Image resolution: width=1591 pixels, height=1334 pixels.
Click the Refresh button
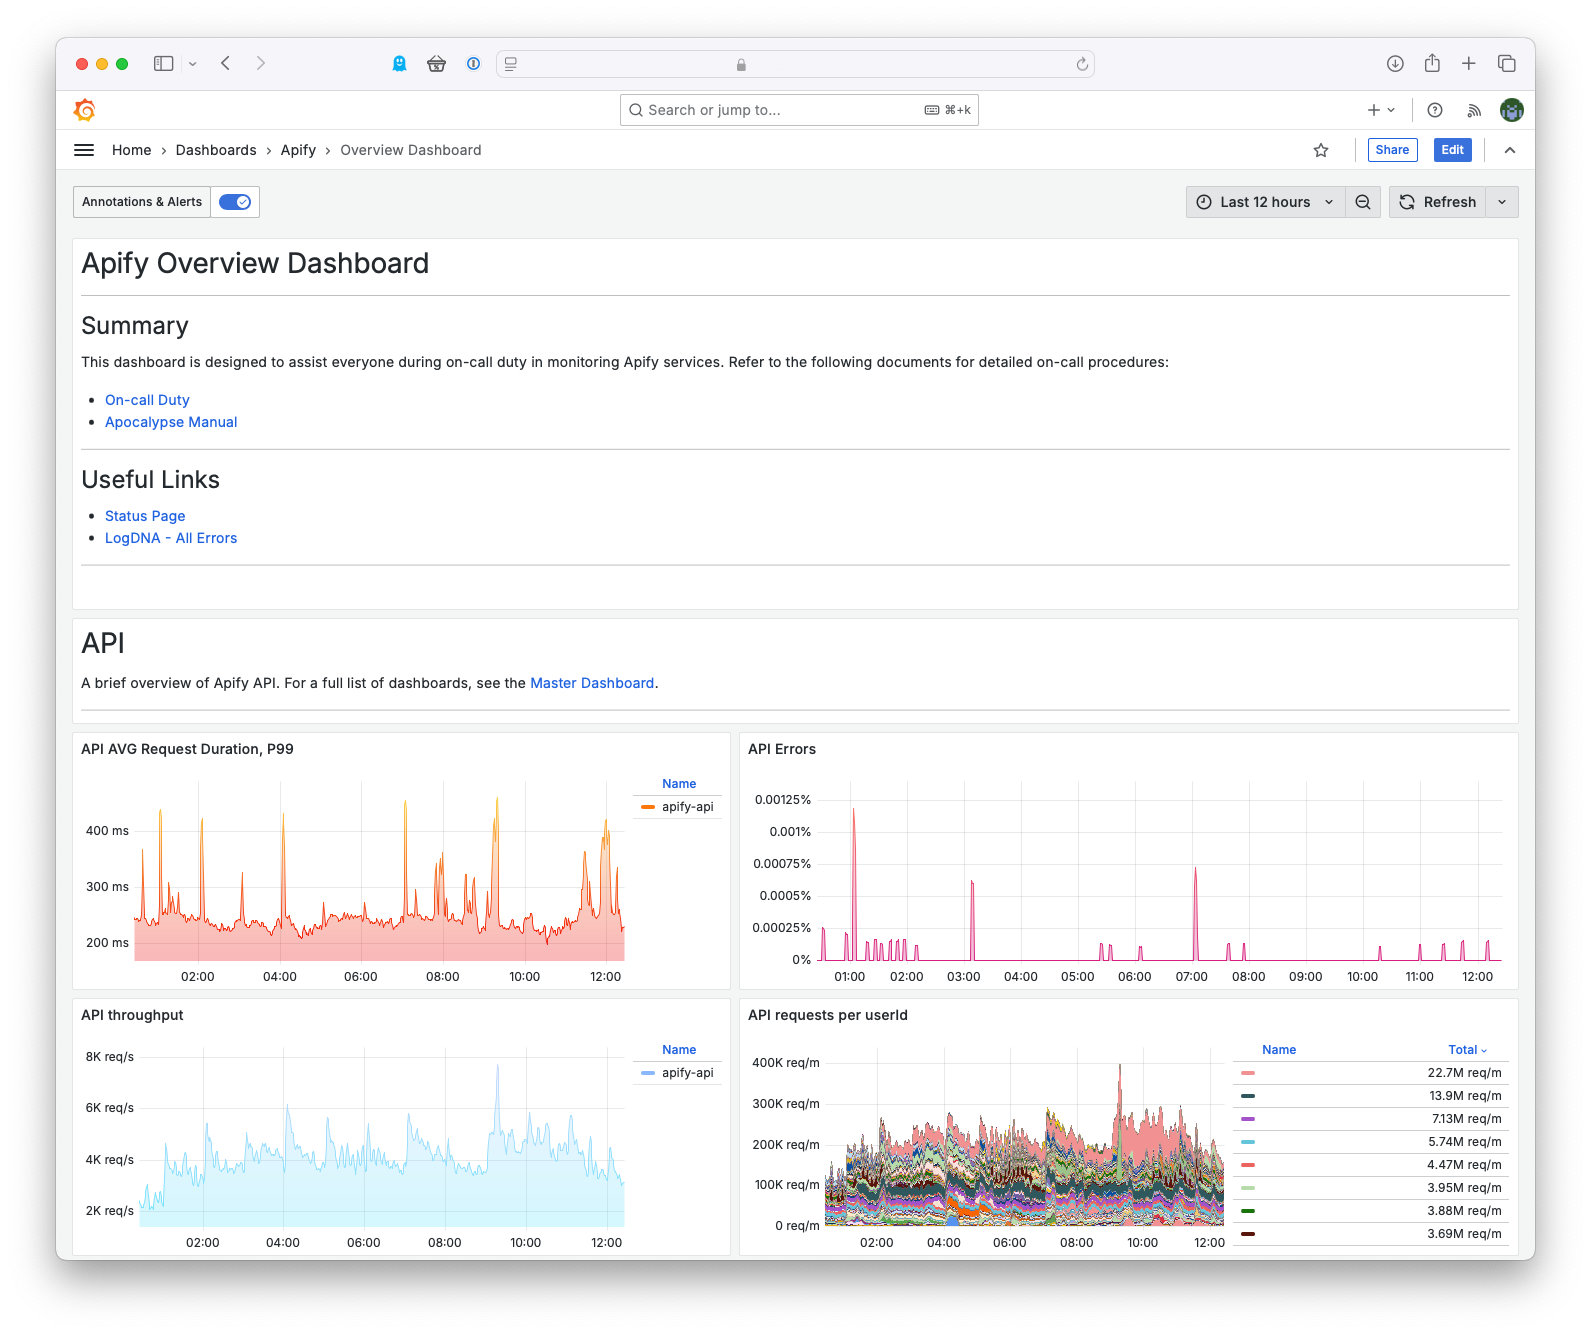tap(1438, 202)
